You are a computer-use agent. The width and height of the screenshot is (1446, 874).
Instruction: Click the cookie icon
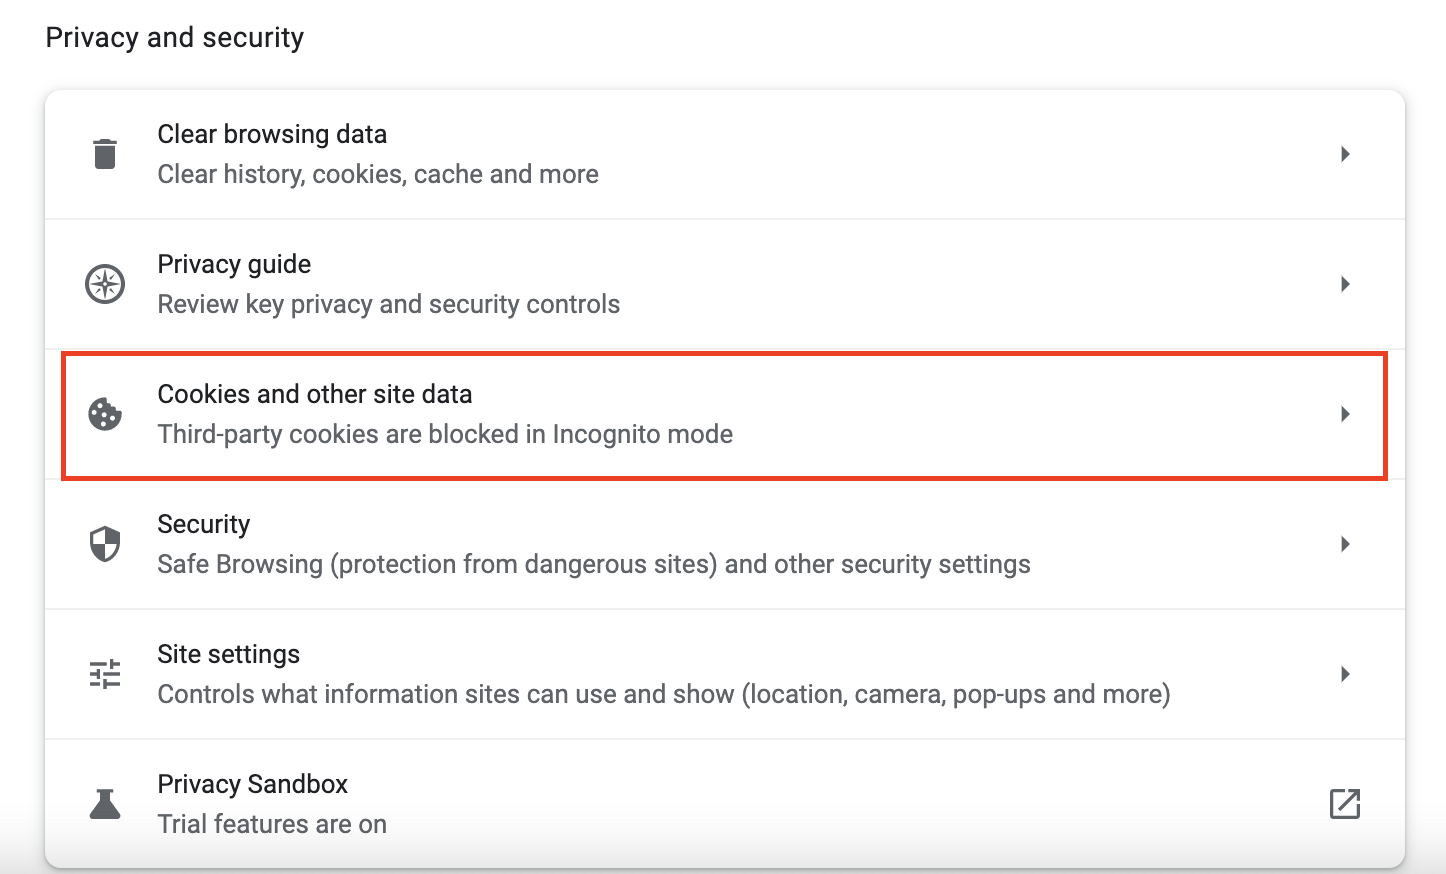point(105,414)
